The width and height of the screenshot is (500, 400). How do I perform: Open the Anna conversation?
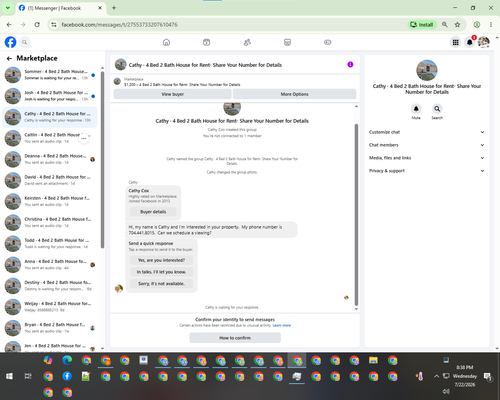50,265
